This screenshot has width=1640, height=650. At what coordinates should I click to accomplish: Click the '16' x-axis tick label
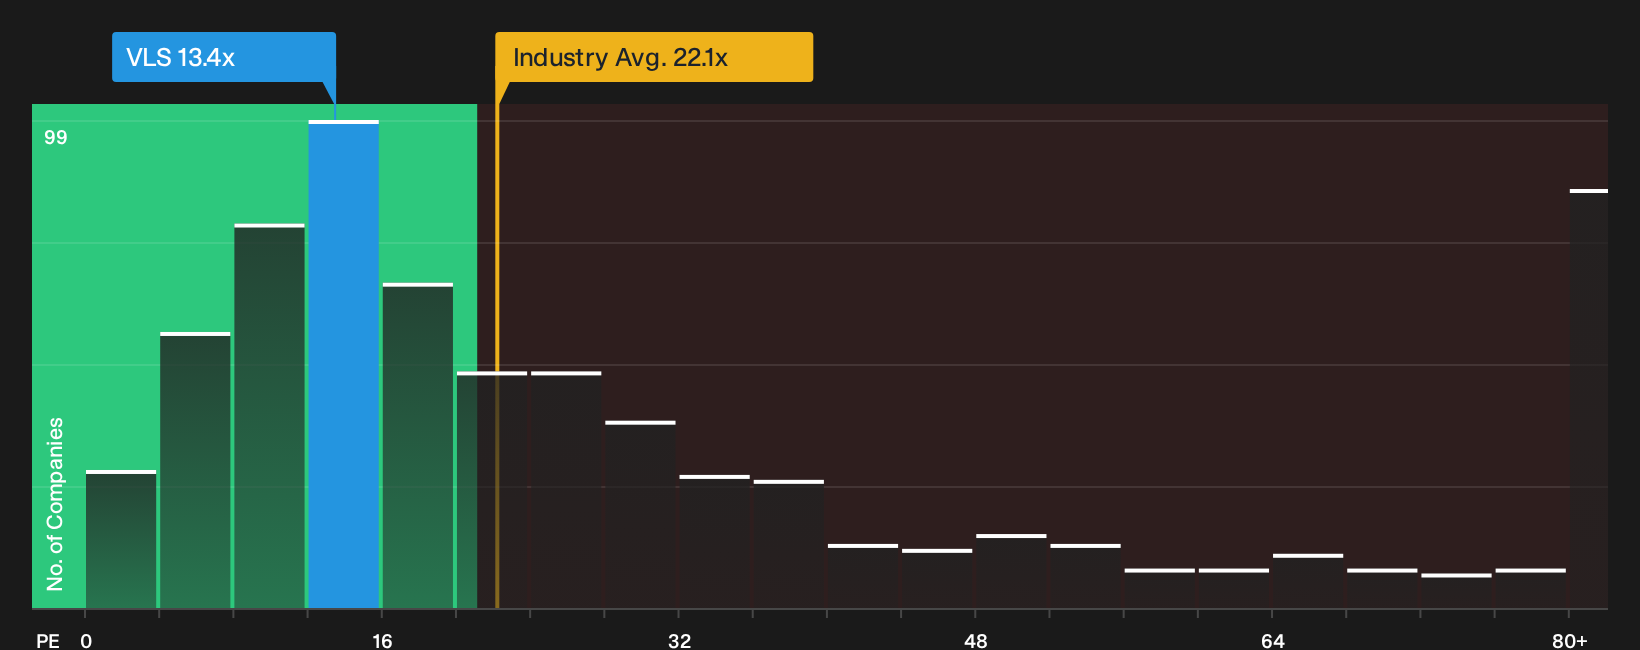coord(382,640)
